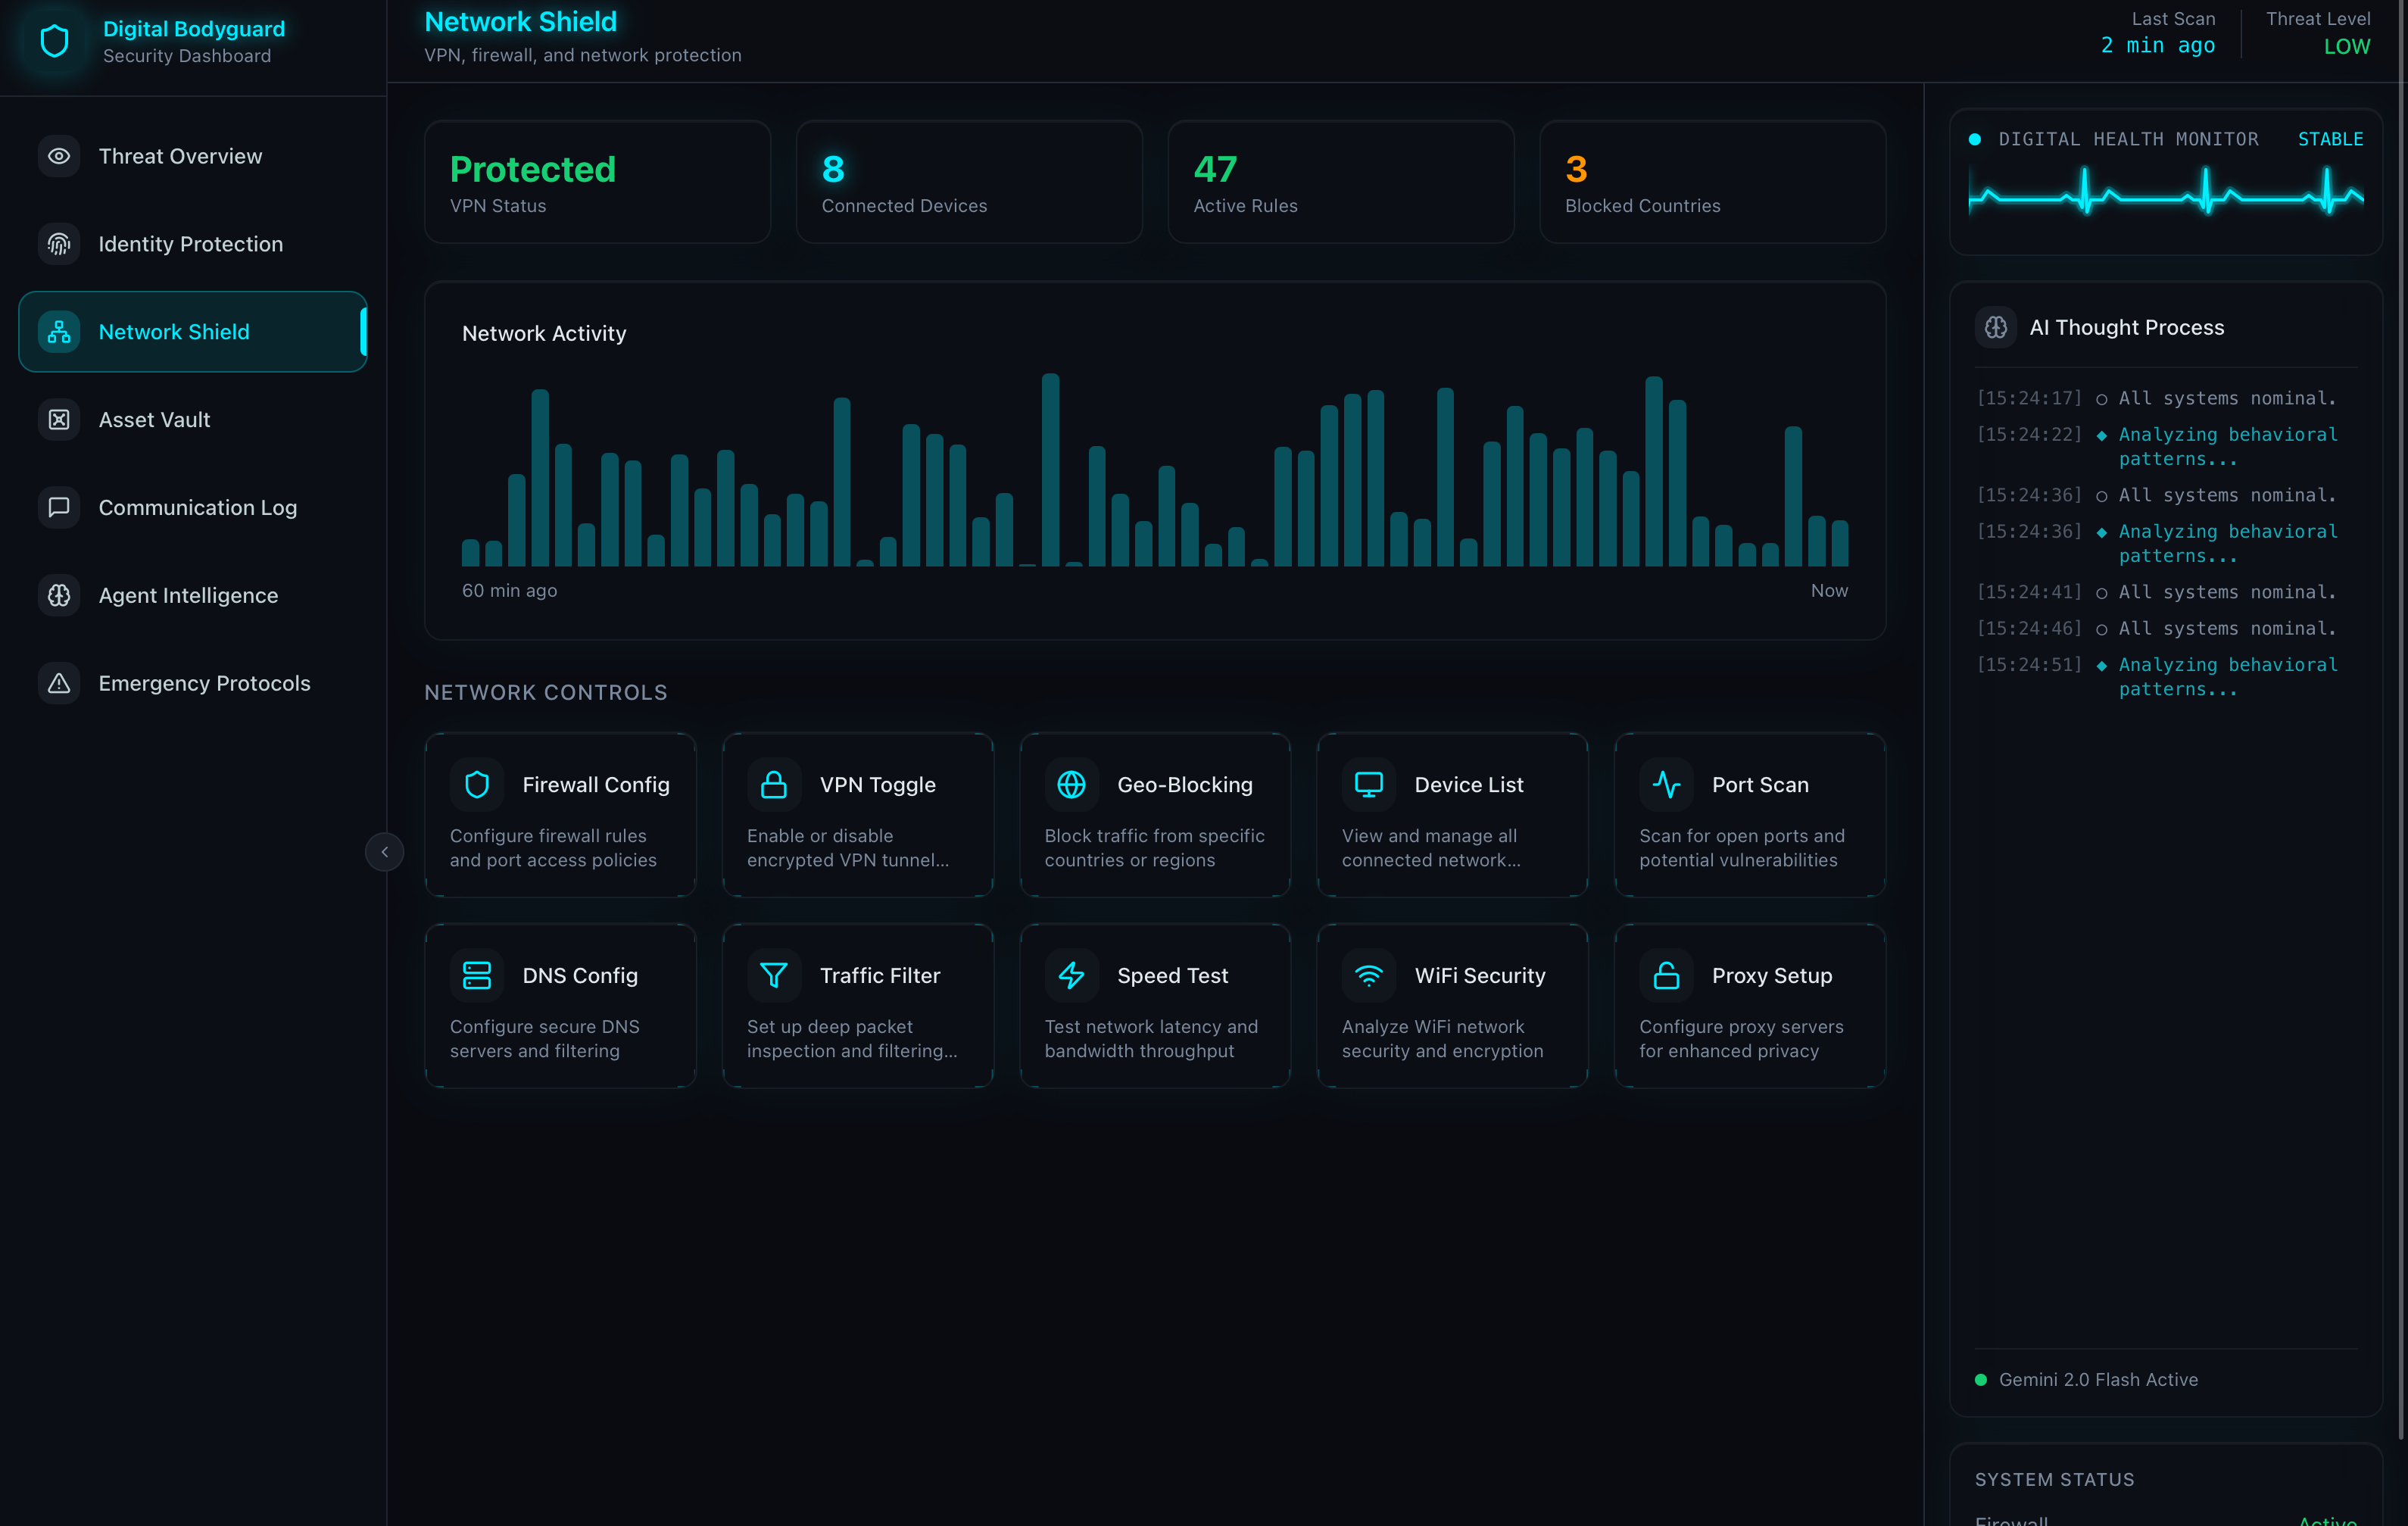Click the Firewall Config shield icon
Image resolution: width=2408 pixels, height=1526 pixels.
[x=477, y=785]
